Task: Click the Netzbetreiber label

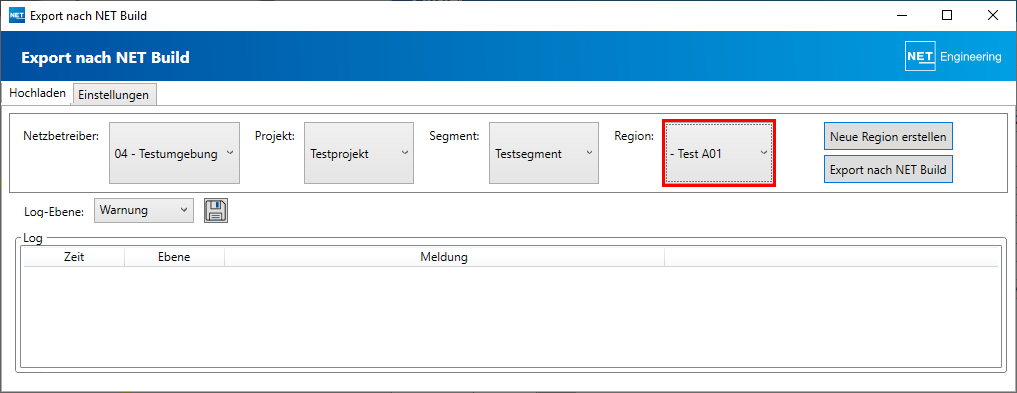Action: coord(61,136)
